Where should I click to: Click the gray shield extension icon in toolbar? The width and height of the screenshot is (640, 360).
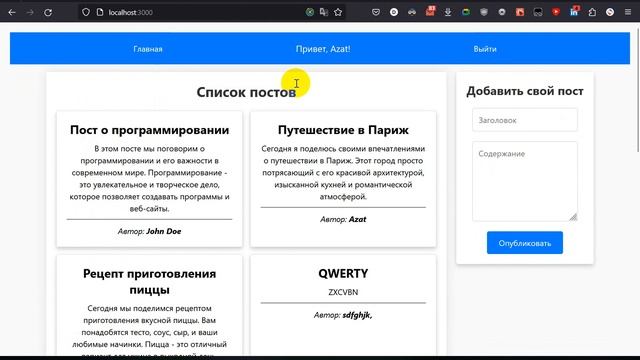(484, 12)
